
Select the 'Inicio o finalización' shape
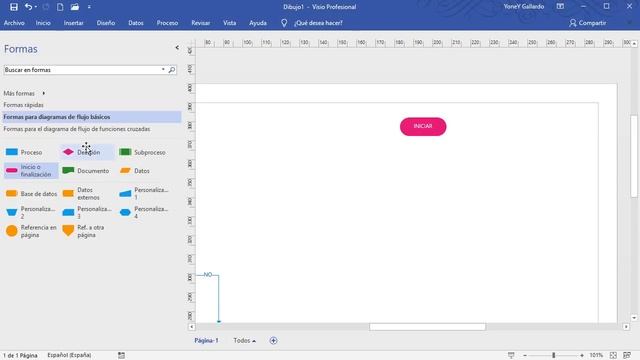31,171
